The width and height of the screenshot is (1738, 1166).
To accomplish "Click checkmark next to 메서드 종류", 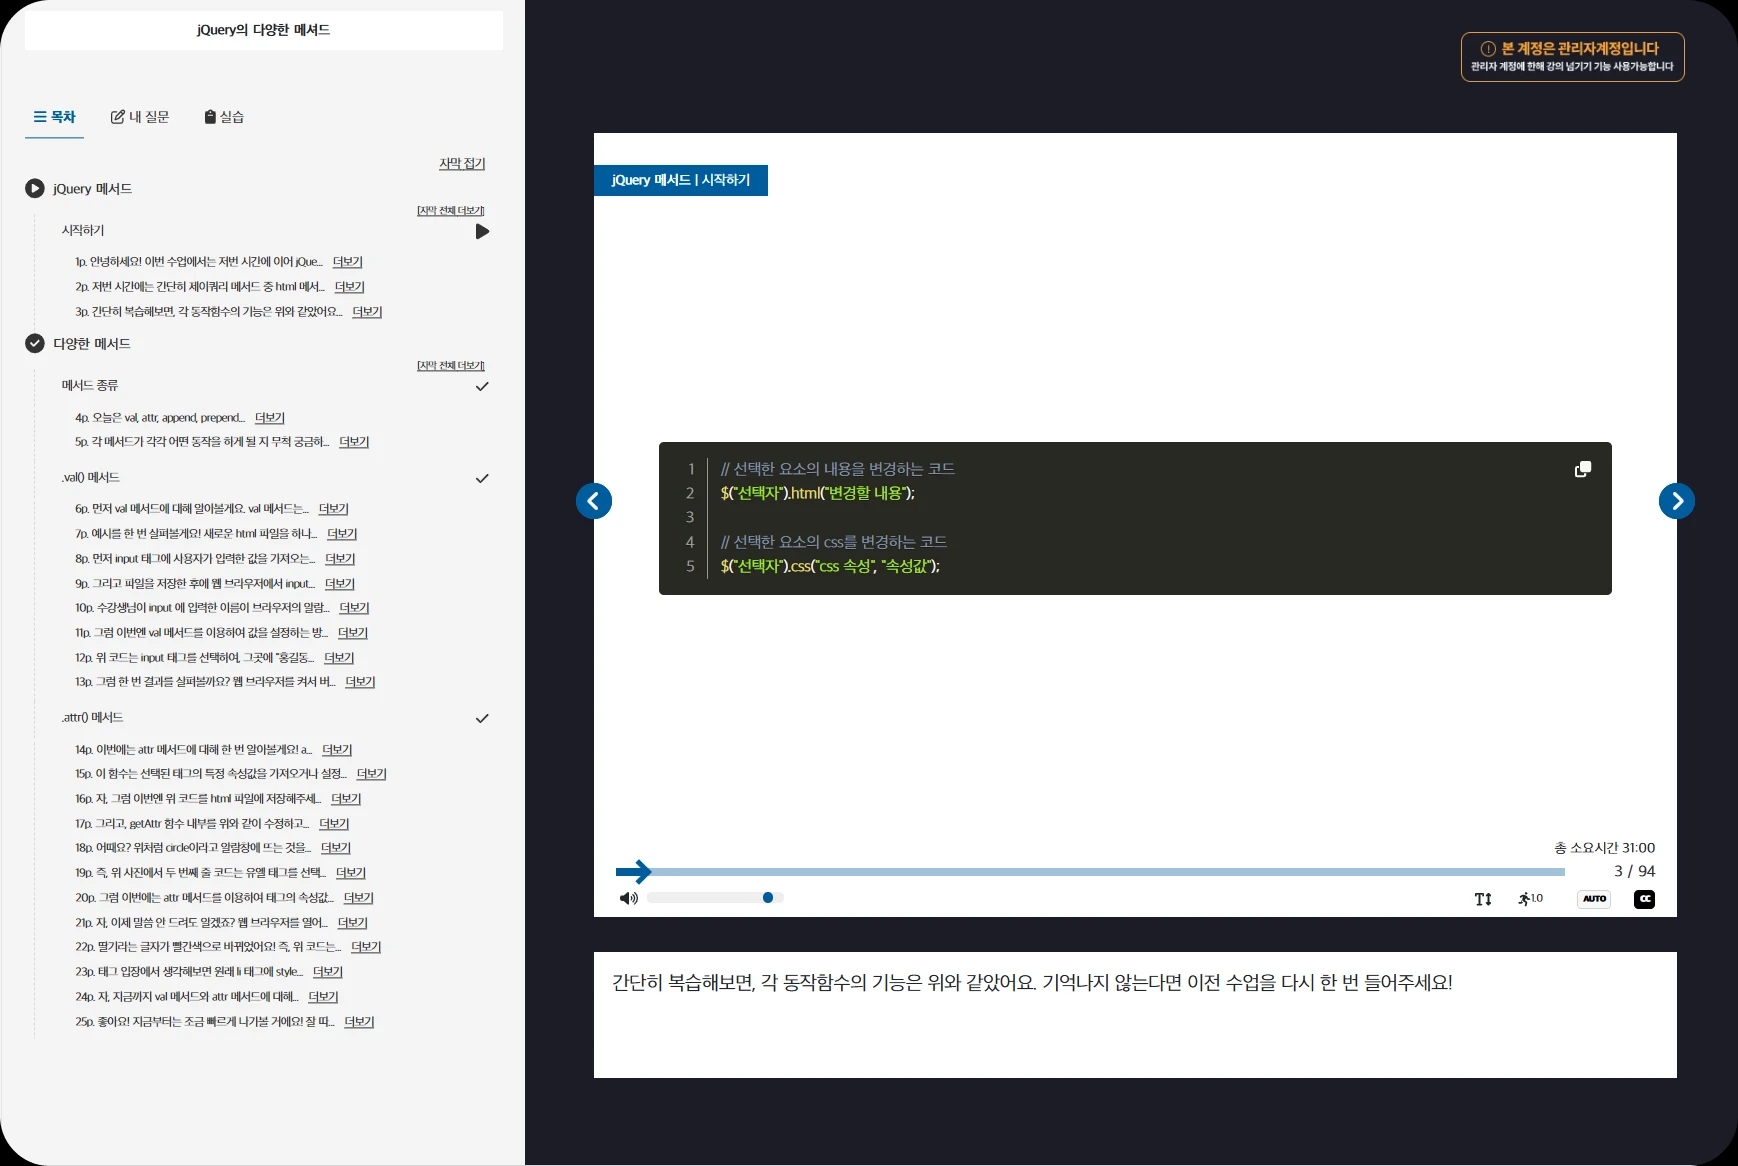I will tap(482, 386).
